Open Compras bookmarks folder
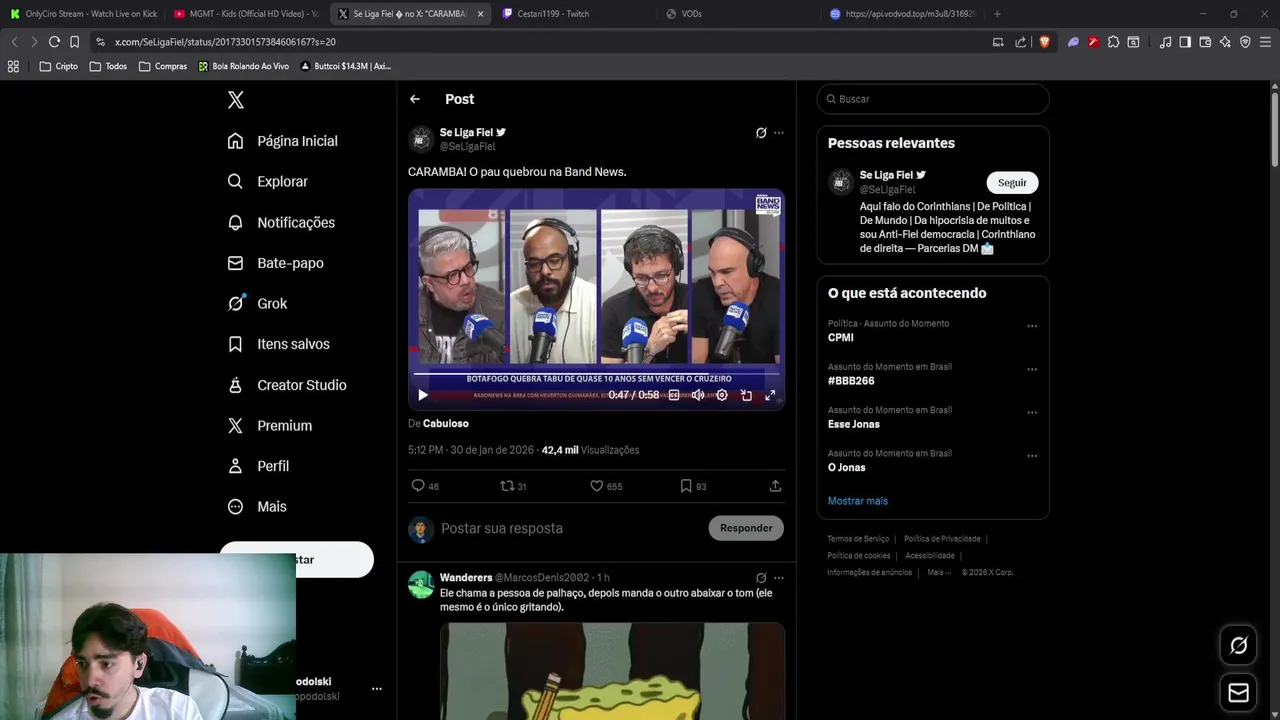Screen dimensions: 1280x720 click(x=163, y=66)
